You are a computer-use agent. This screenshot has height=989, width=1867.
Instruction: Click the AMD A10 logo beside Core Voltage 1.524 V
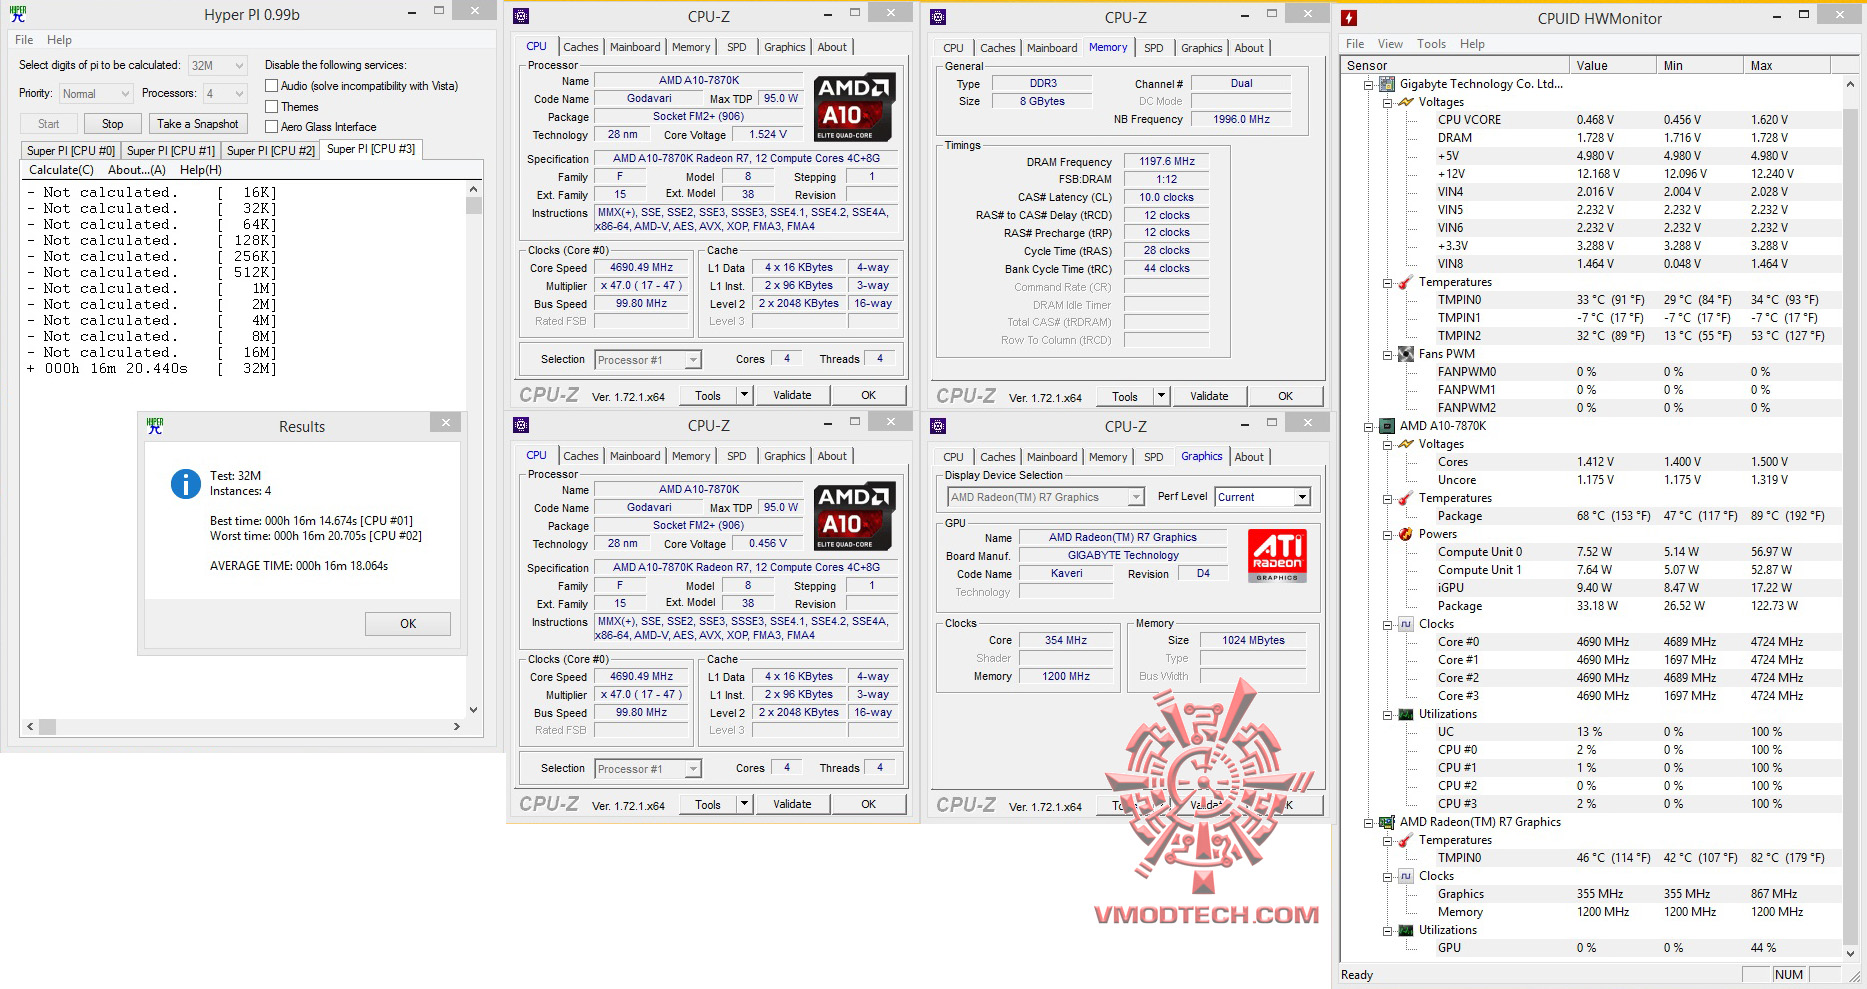[x=855, y=108]
